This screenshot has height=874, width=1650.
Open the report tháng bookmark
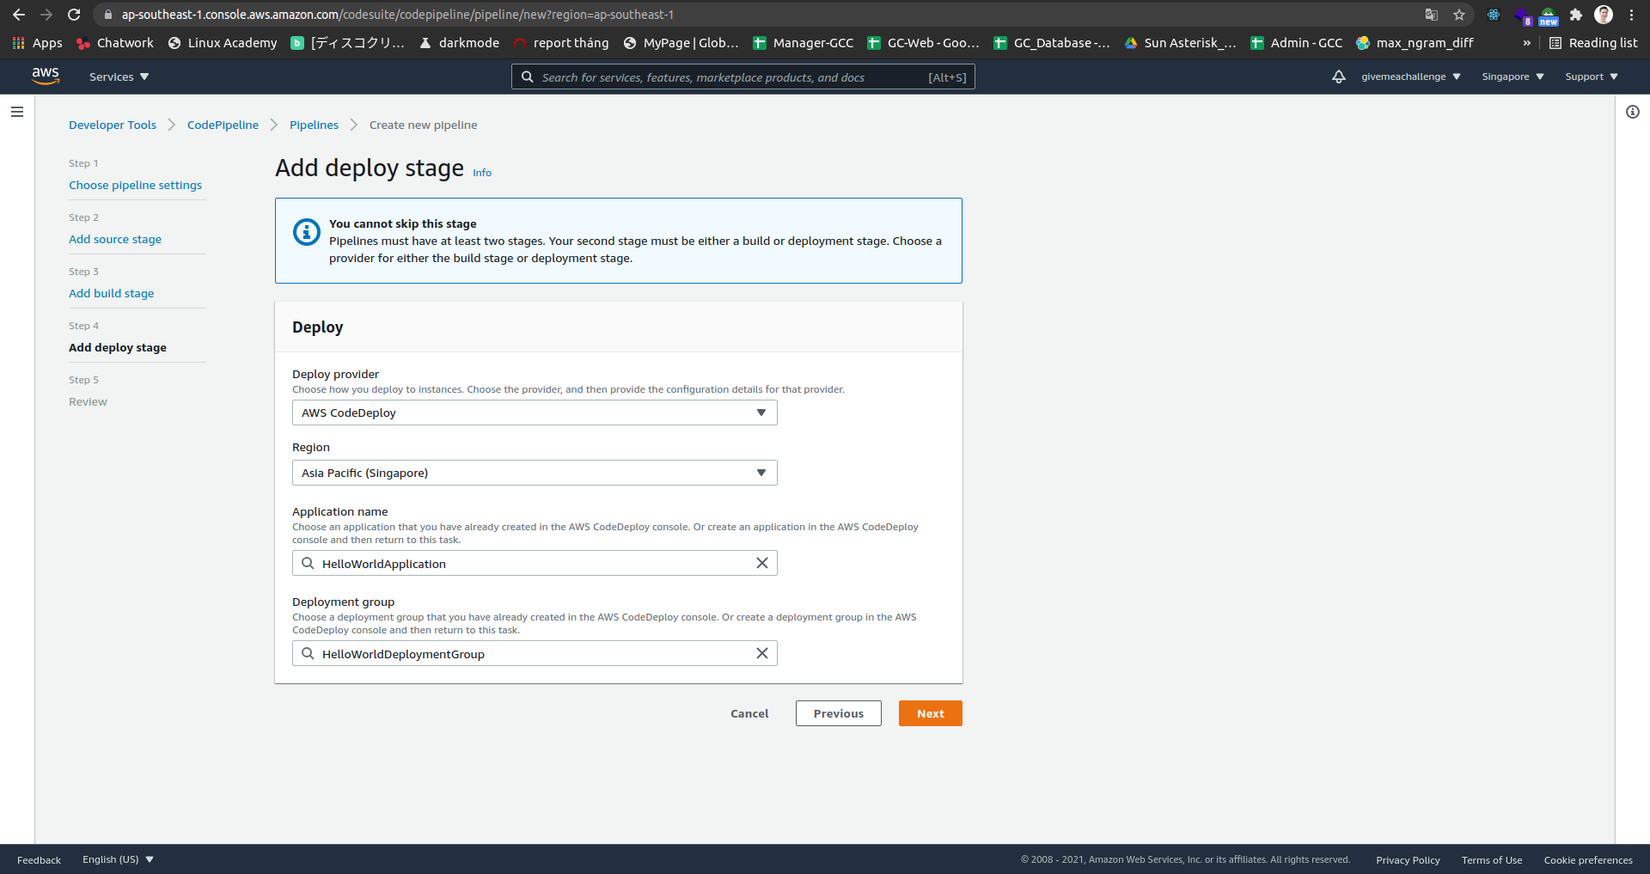pyautogui.click(x=561, y=43)
